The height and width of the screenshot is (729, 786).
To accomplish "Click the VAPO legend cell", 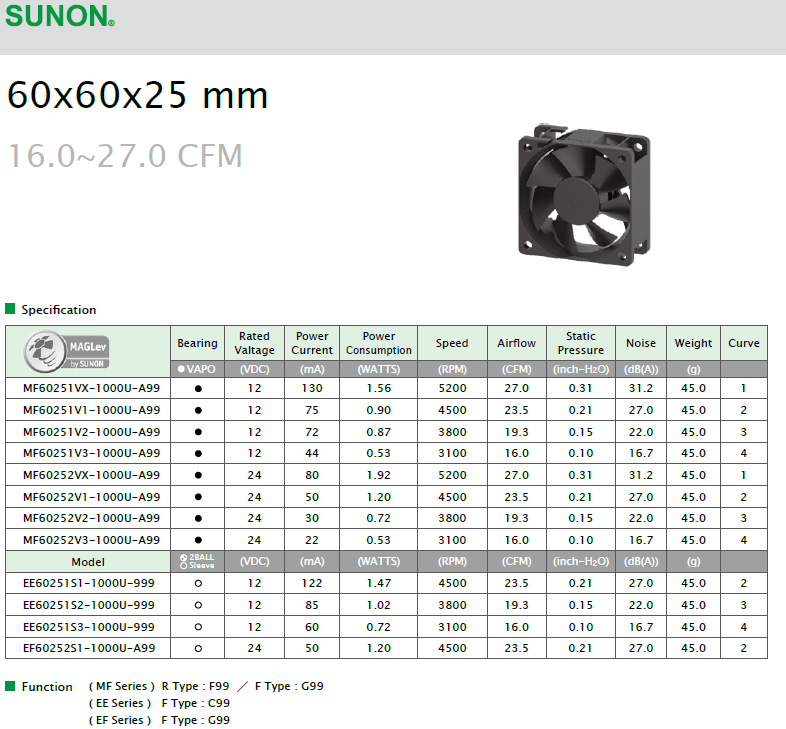I will 197,369.
